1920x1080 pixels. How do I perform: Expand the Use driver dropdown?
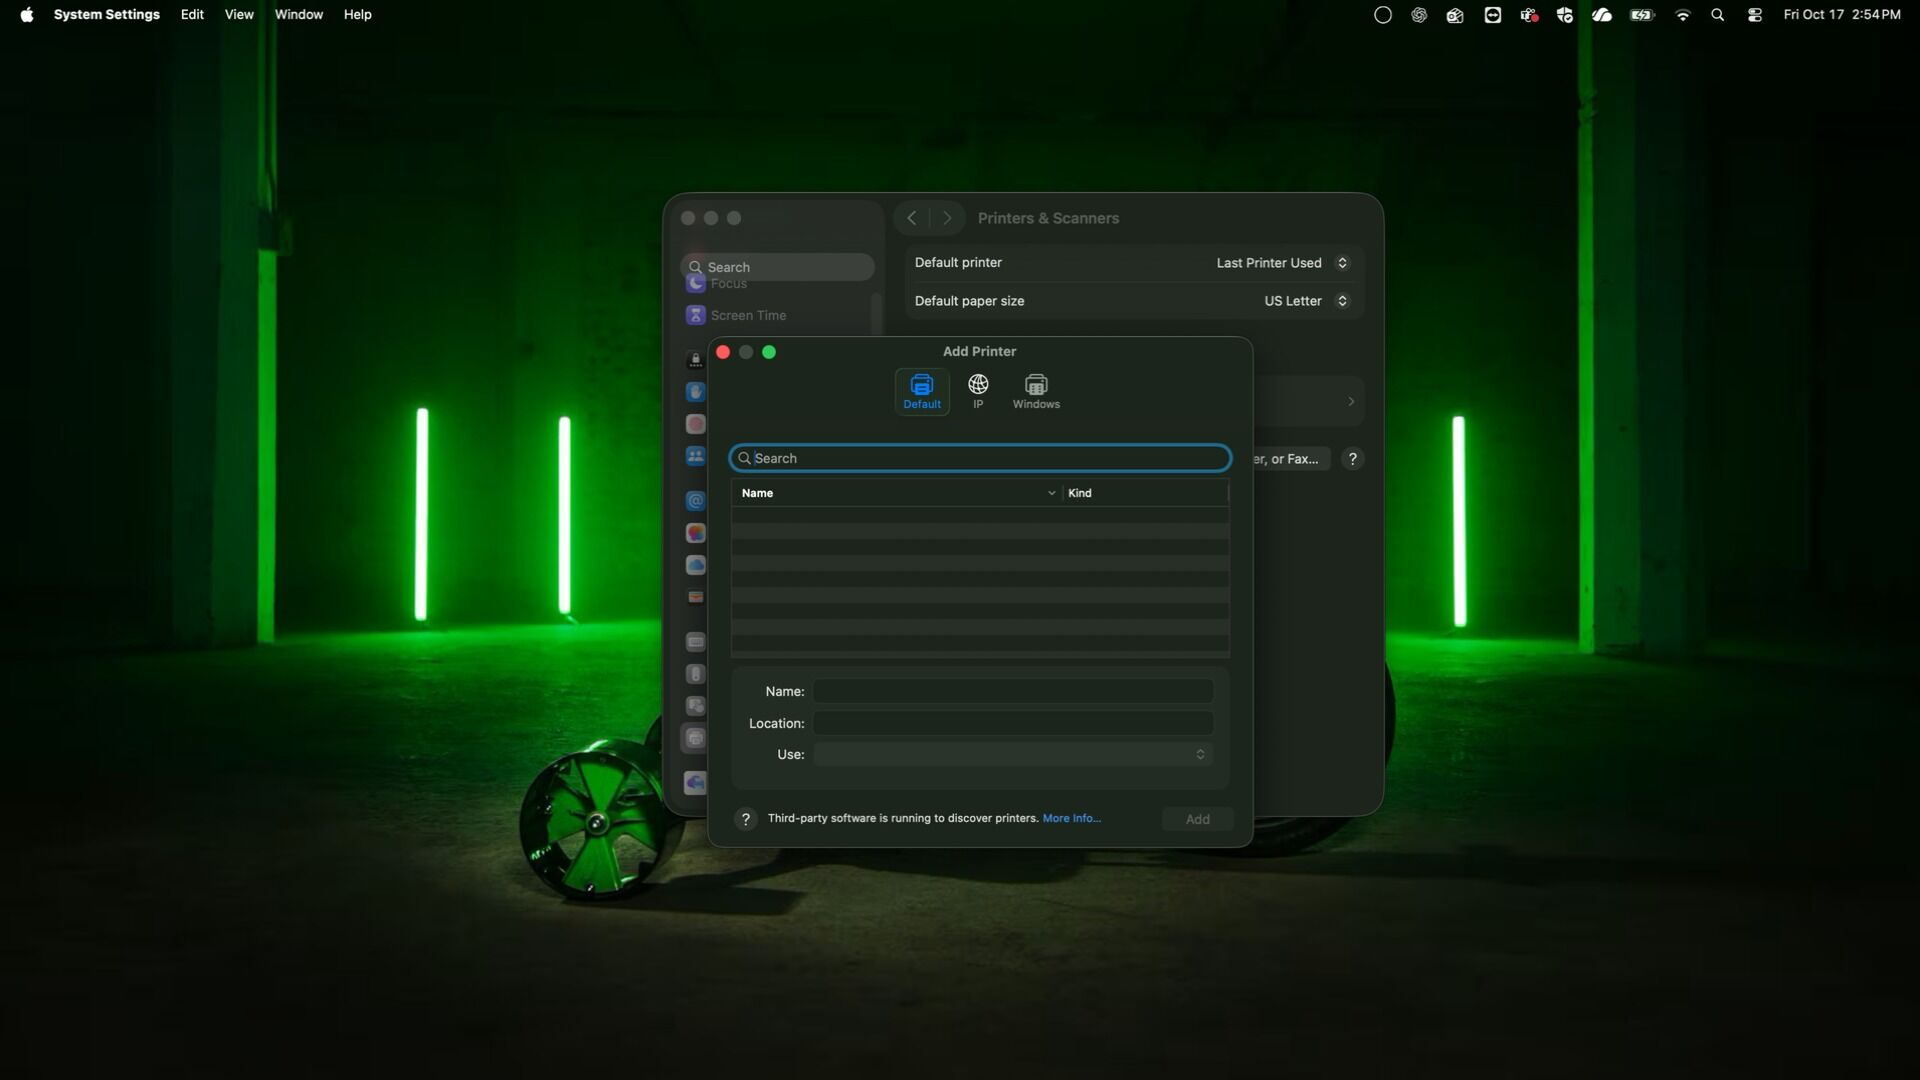click(1012, 755)
